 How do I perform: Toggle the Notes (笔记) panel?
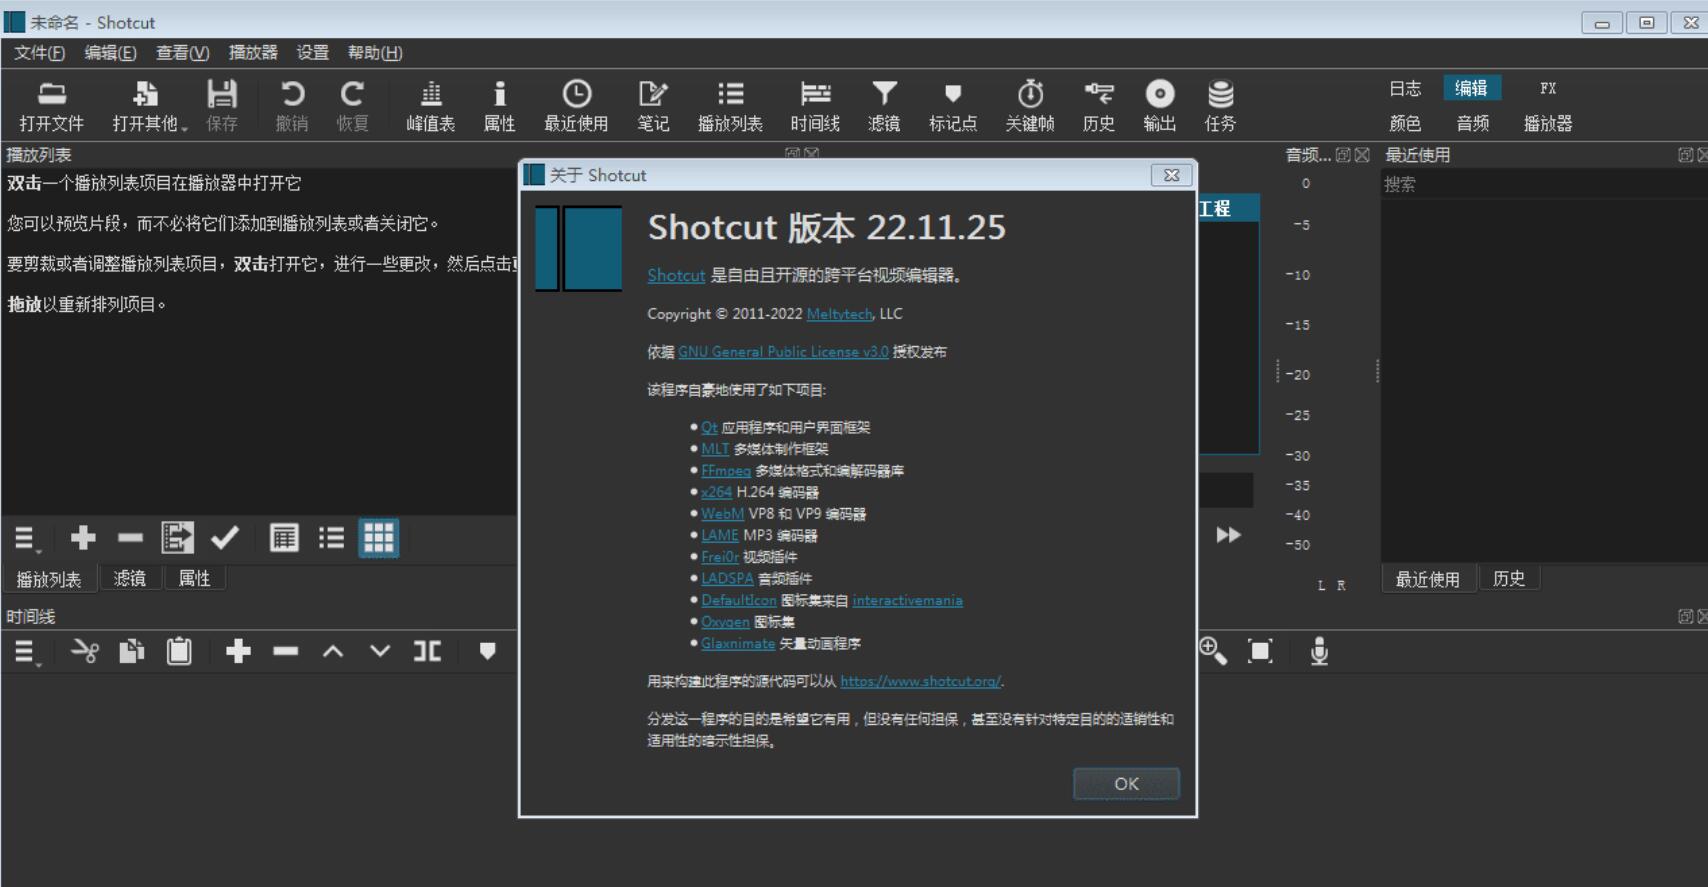653,105
